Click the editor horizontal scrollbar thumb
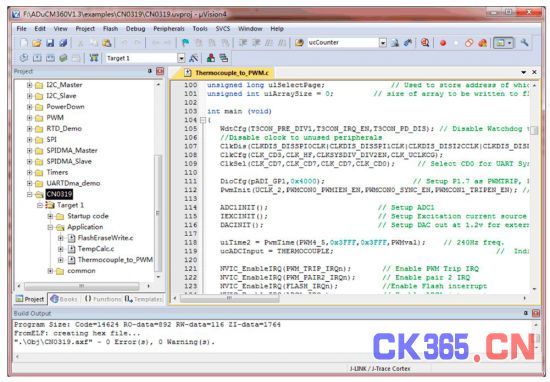The width and height of the screenshot is (550, 382). [230, 299]
